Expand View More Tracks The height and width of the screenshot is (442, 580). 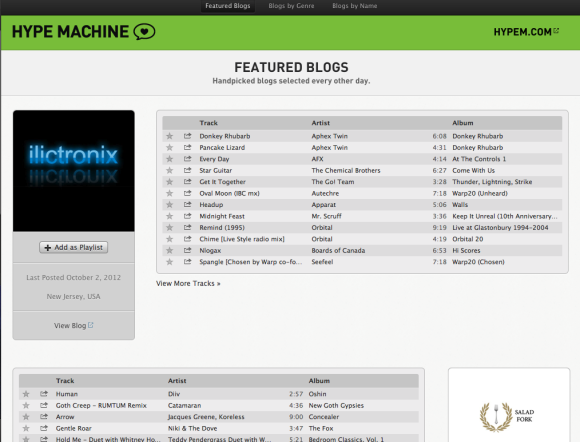tap(188, 283)
